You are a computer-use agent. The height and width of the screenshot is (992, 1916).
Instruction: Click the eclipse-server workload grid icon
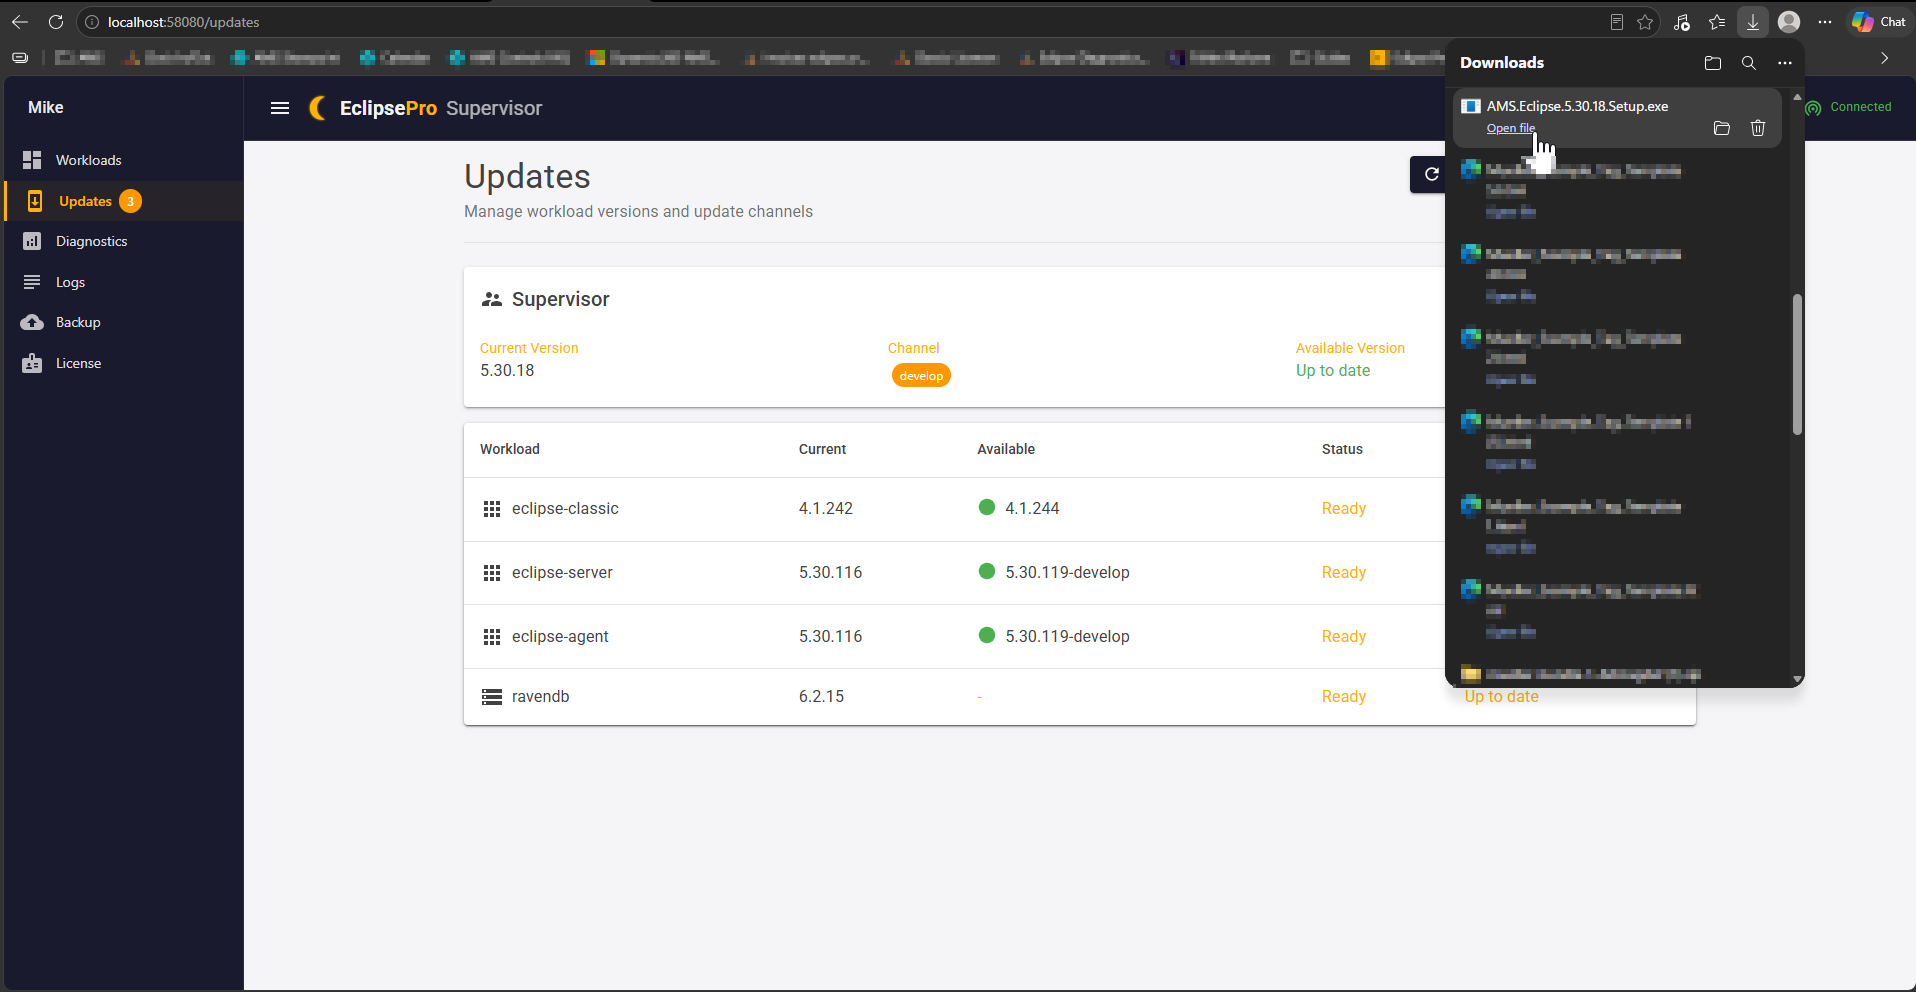[x=492, y=573]
